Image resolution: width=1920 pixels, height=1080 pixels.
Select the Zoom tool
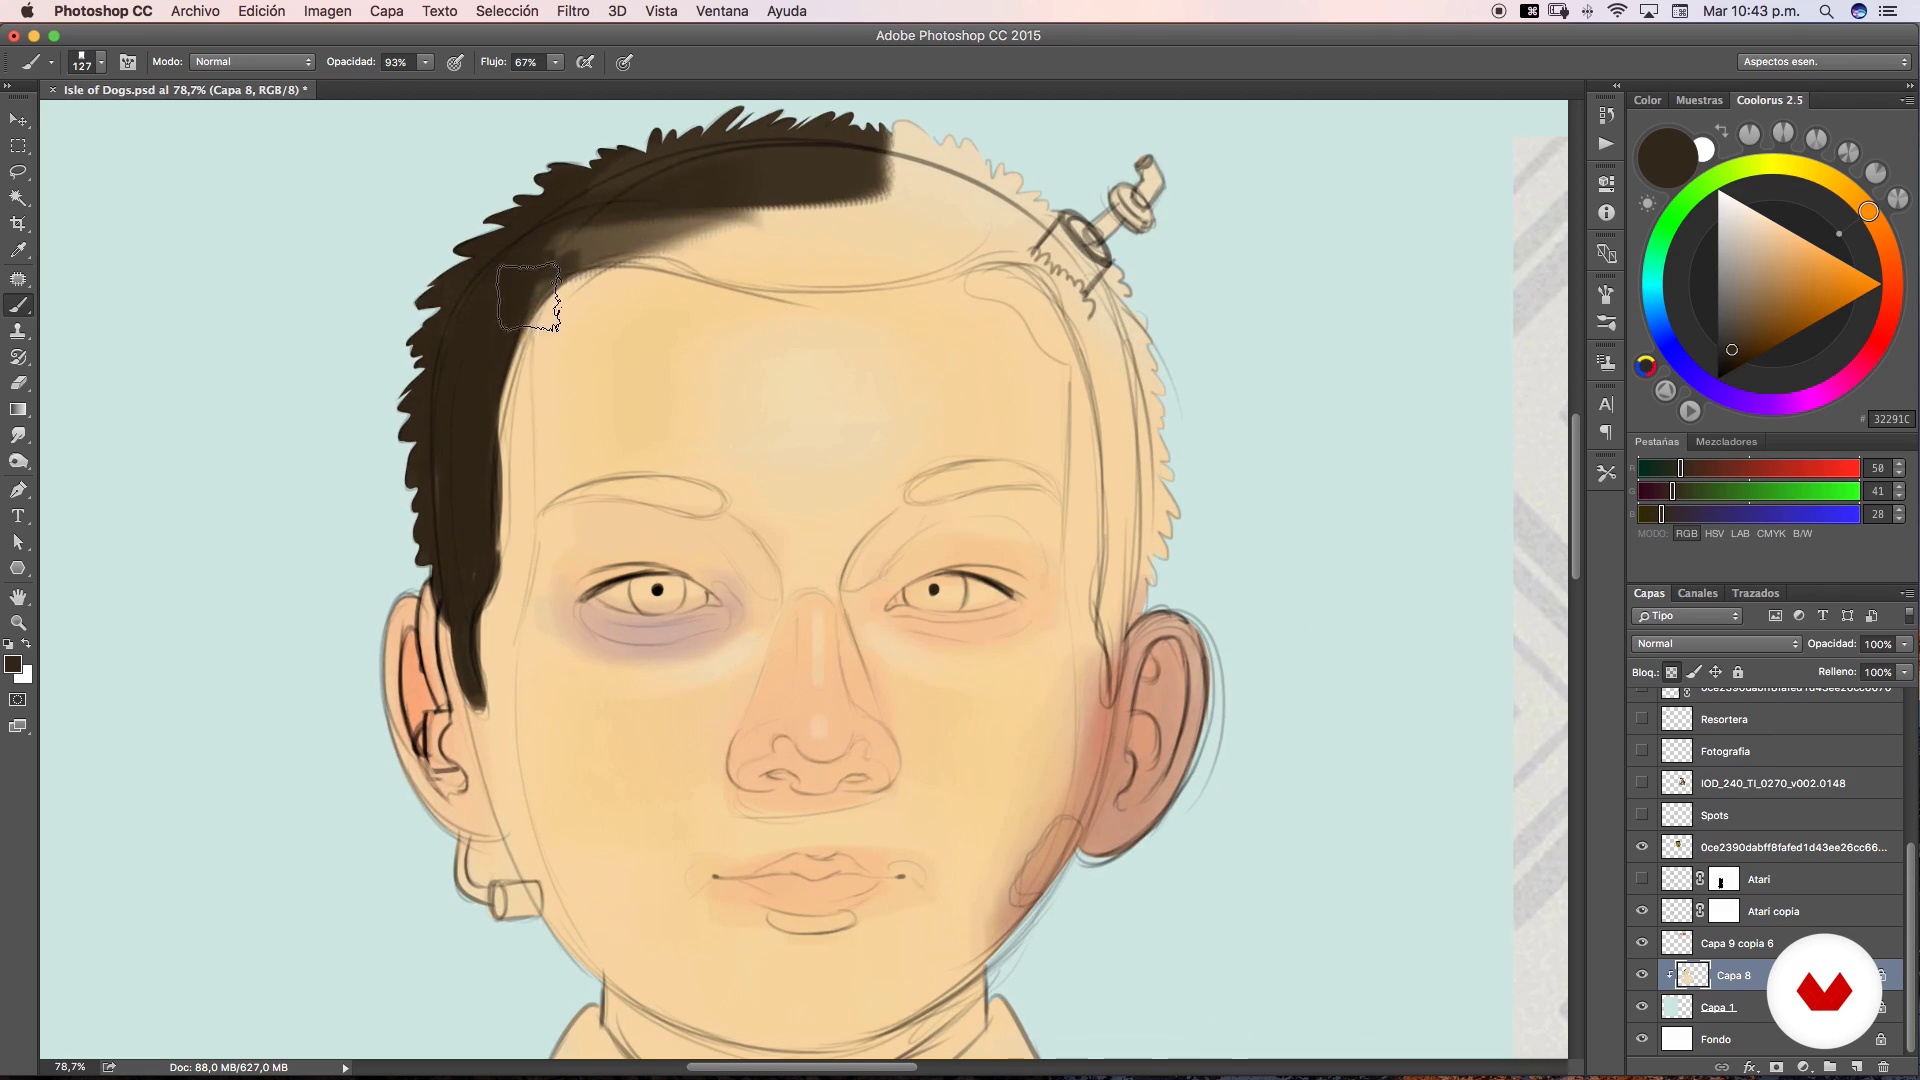point(18,622)
